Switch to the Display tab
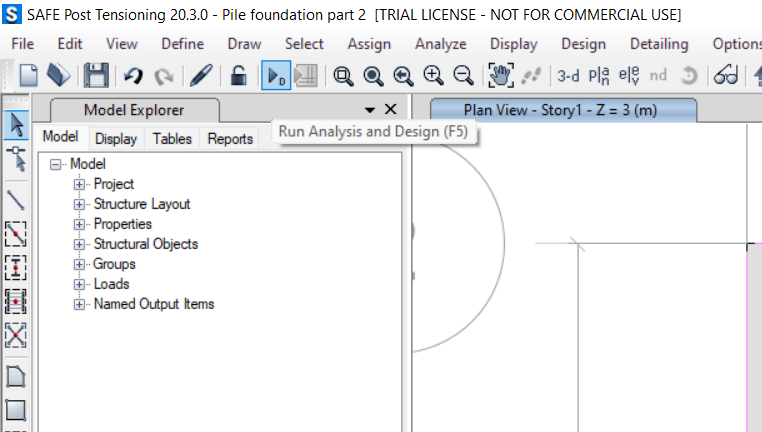This screenshot has height=432, width=762. coord(116,138)
